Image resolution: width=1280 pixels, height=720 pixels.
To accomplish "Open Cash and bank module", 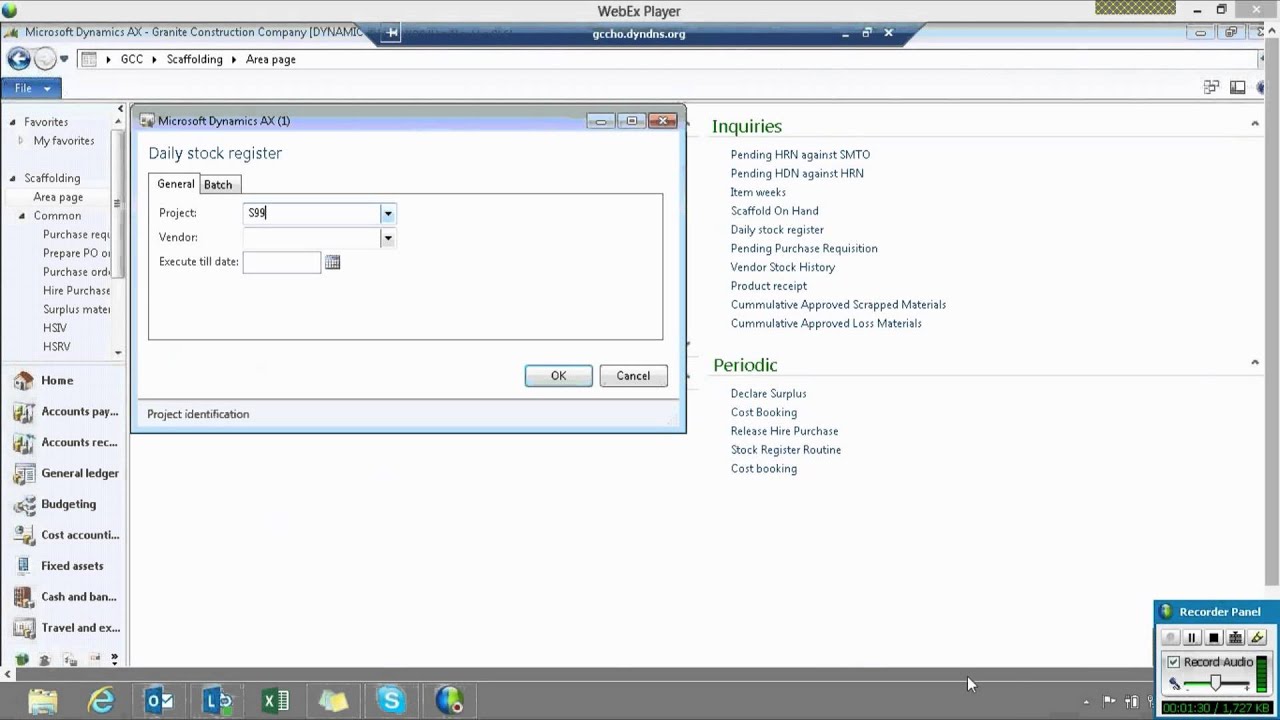I will (x=63, y=597).
